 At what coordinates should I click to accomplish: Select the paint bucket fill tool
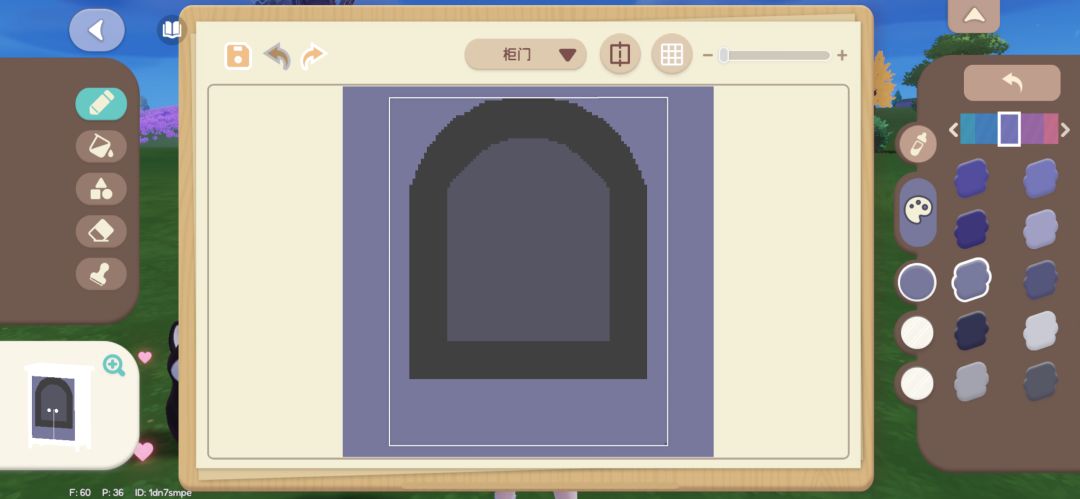(x=101, y=146)
